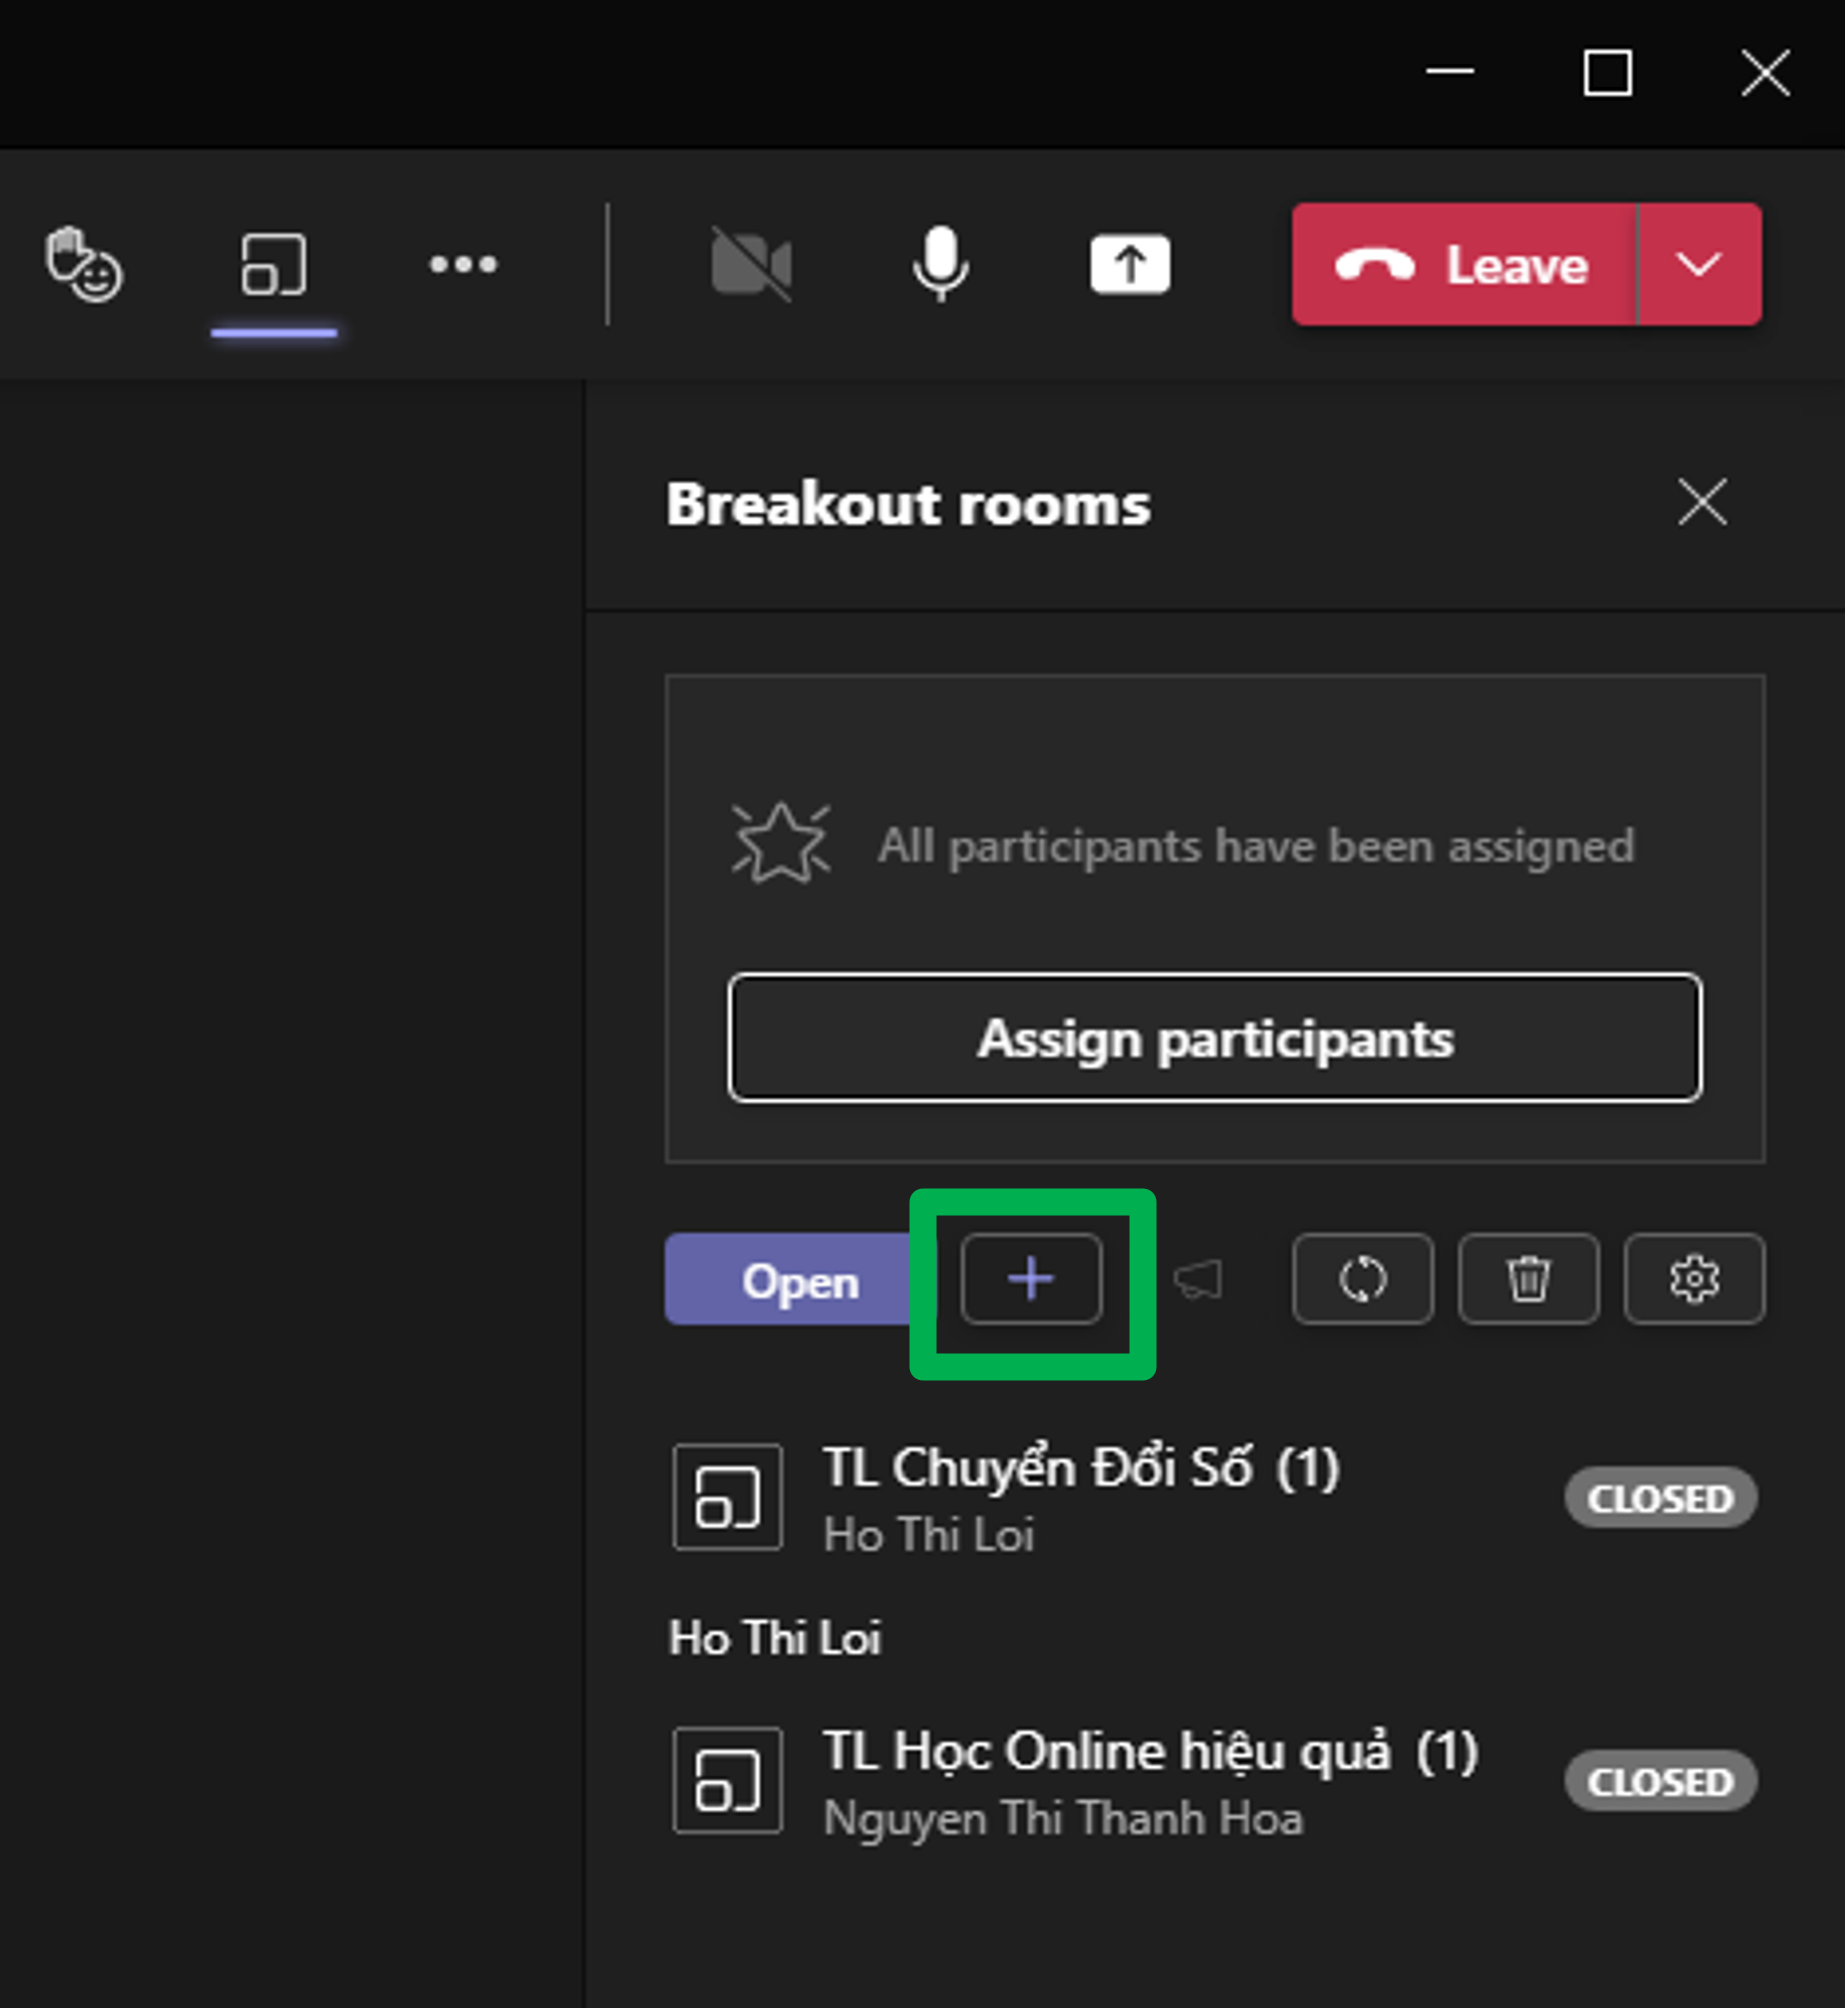
Task: Open the More actions ellipsis menu
Action: tap(463, 265)
